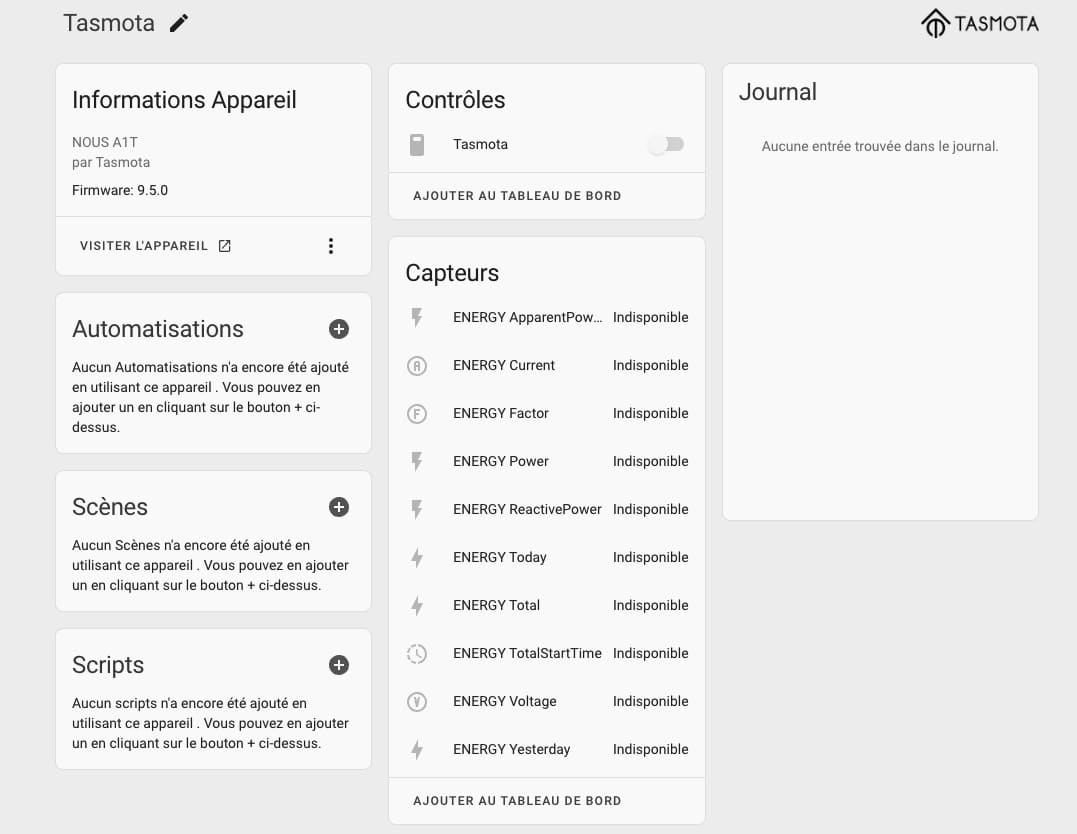Image resolution: width=1077 pixels, height=834 pixels.
Task: Click the Firmware: 9.5.0 text
Action: click(120, 190)
